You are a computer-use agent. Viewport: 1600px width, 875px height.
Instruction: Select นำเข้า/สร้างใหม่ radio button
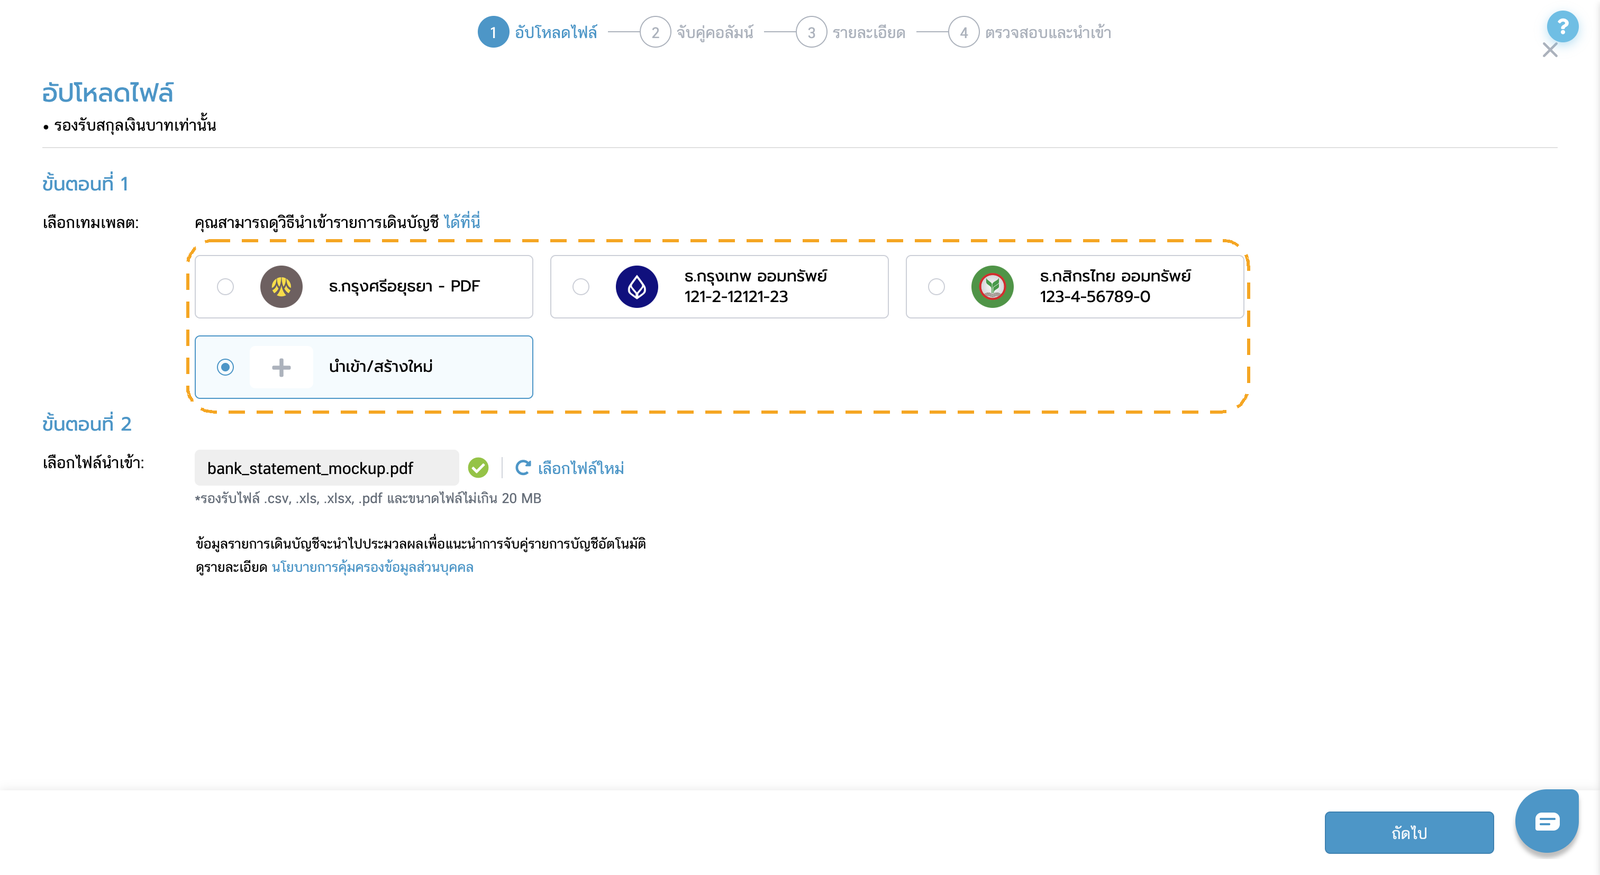click(225, 367)
